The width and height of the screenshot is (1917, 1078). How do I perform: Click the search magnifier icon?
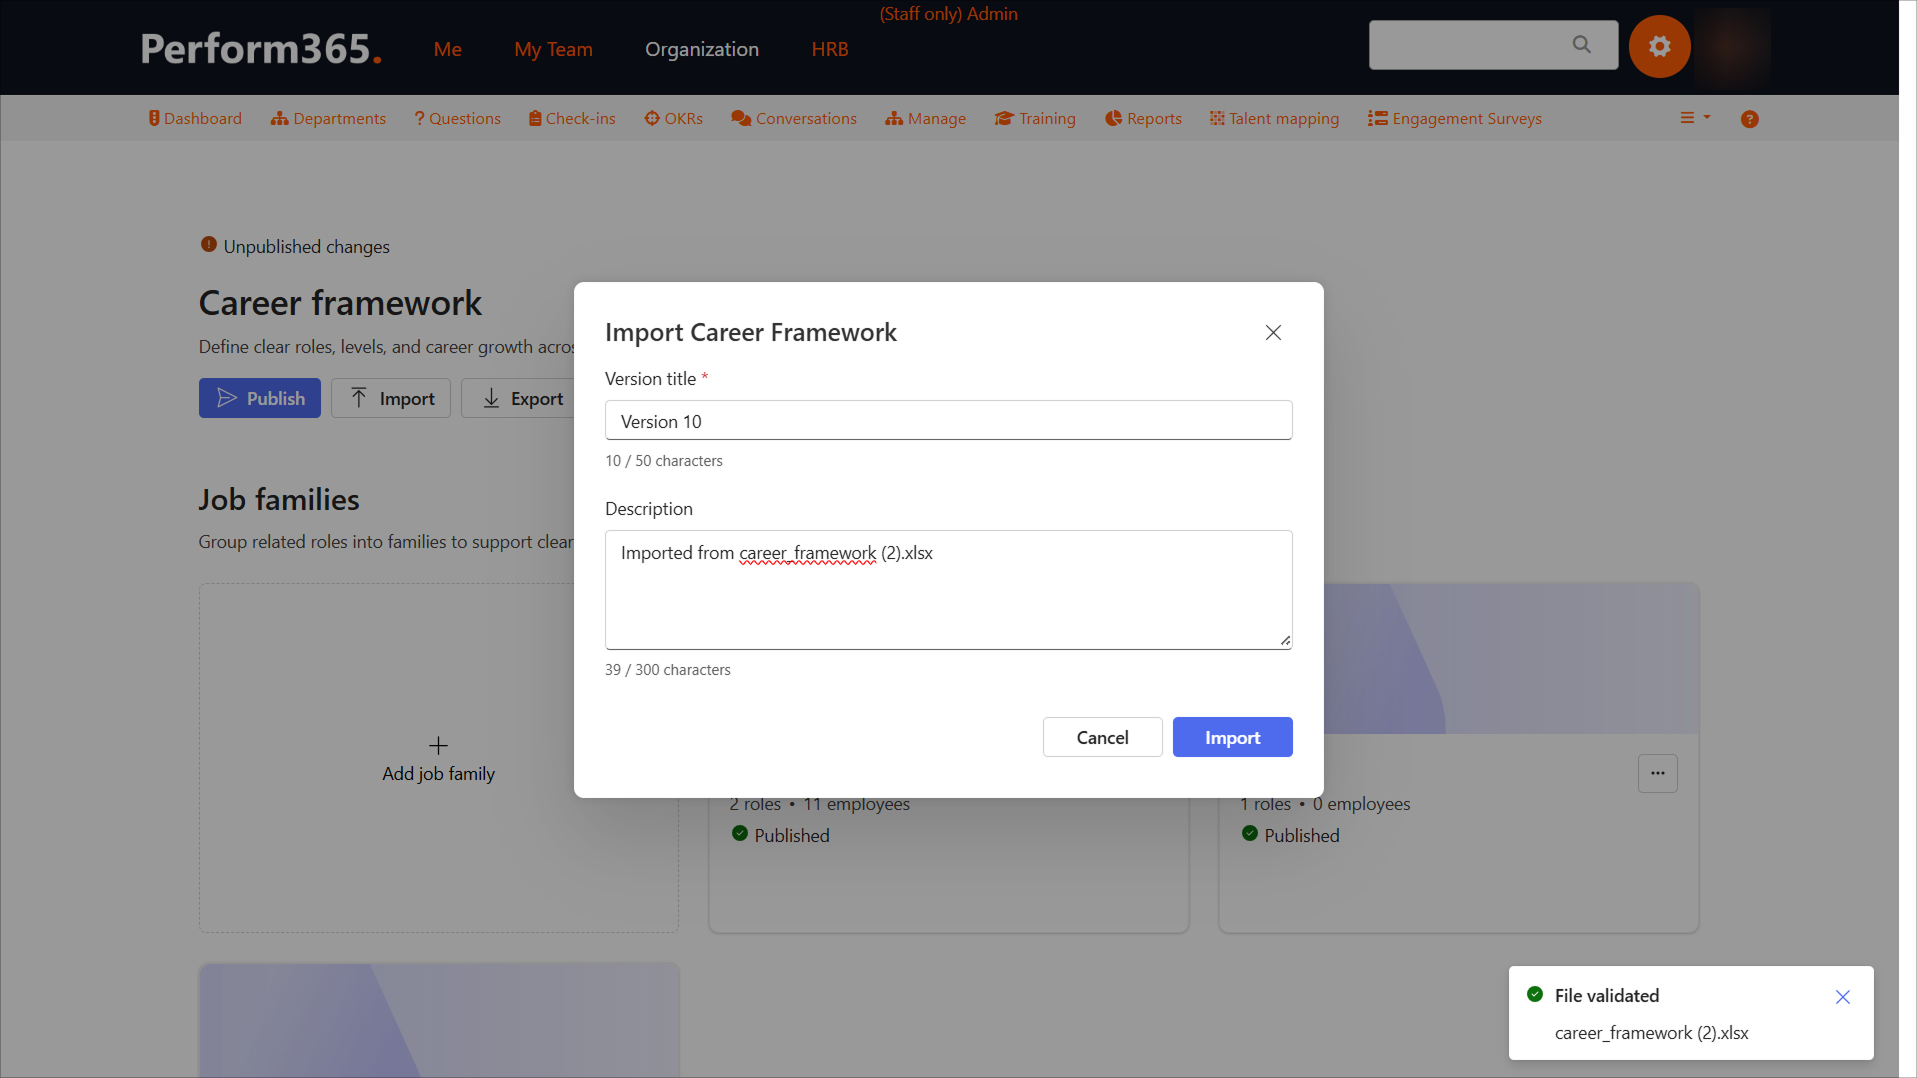click(1581, 44)
